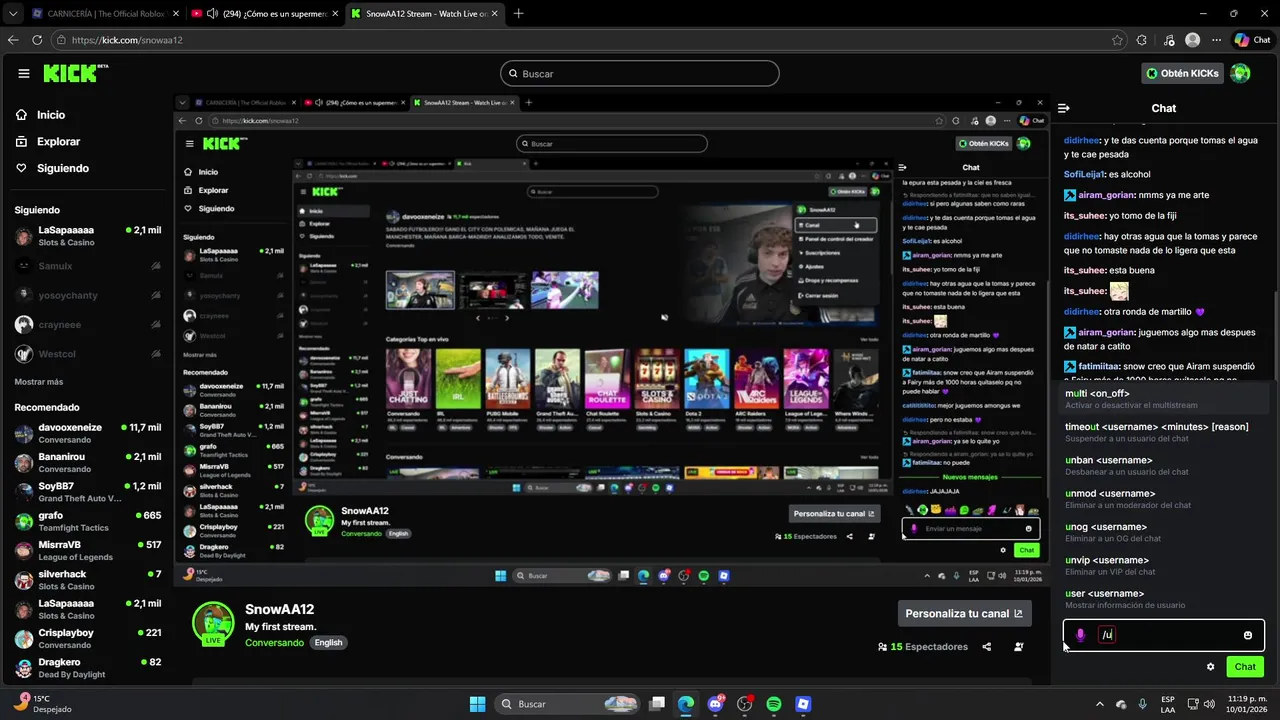The height and width of the screenshot is (720, 1280).
Task: Click the user management icon beside share
Action: pos(1018,647)
